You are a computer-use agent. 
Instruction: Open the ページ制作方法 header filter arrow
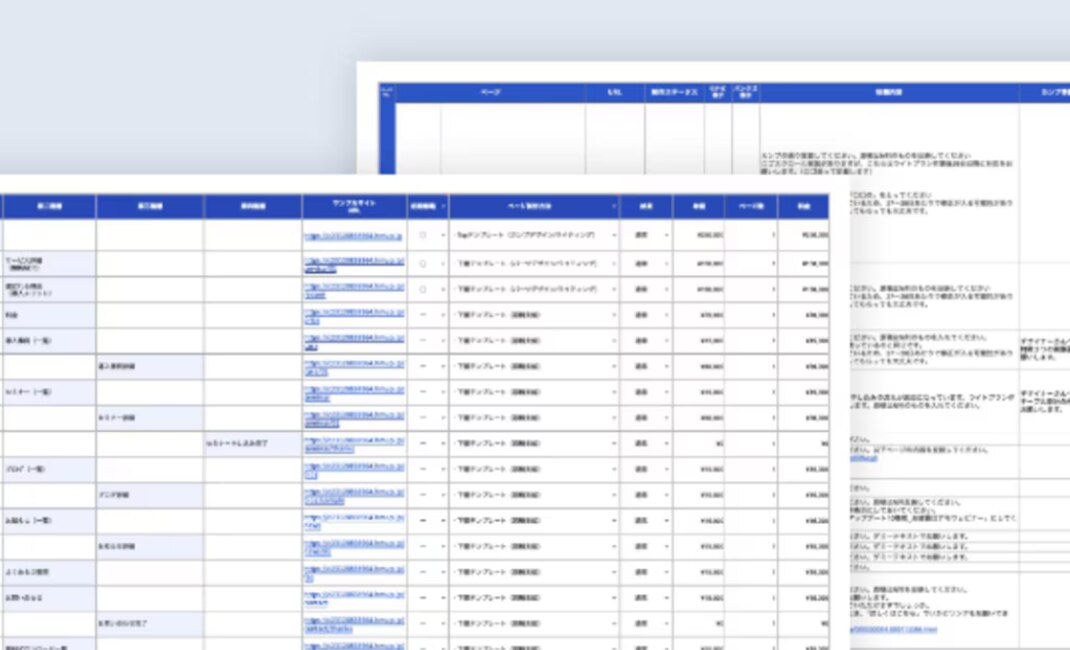pyautogui.click(x=614, y=207)
